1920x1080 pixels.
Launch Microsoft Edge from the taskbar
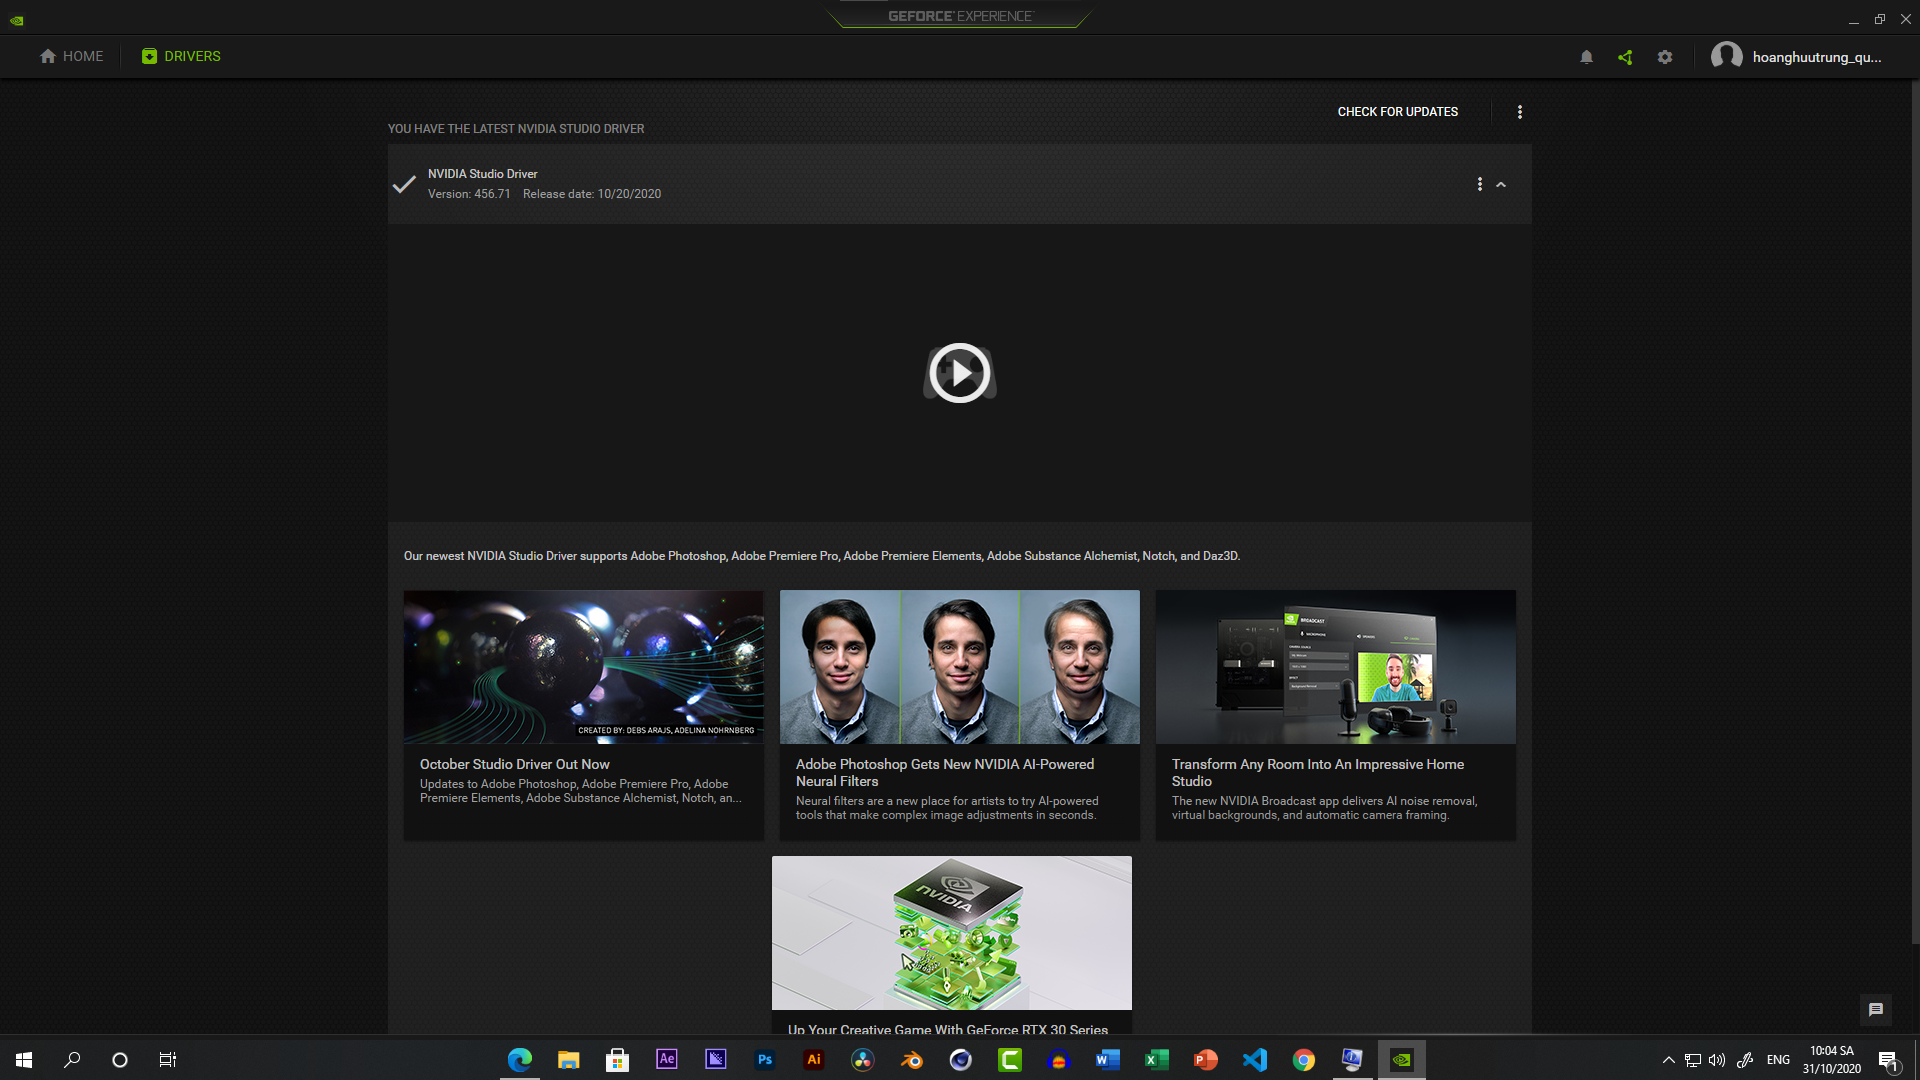520,1060
